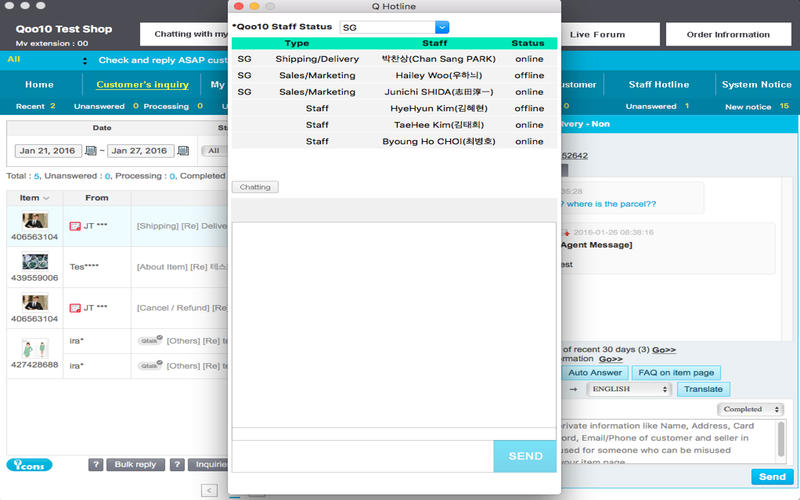Click Bulk reply button
This screenshot has height=500, width=800.
pyautogui.click(x=135, y=464)
